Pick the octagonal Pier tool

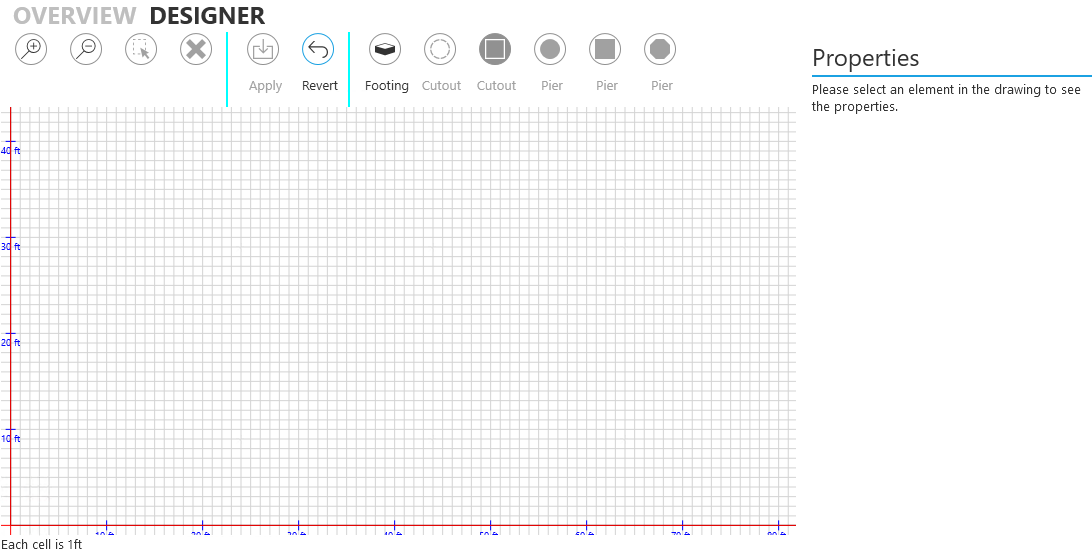coord(660,50)
